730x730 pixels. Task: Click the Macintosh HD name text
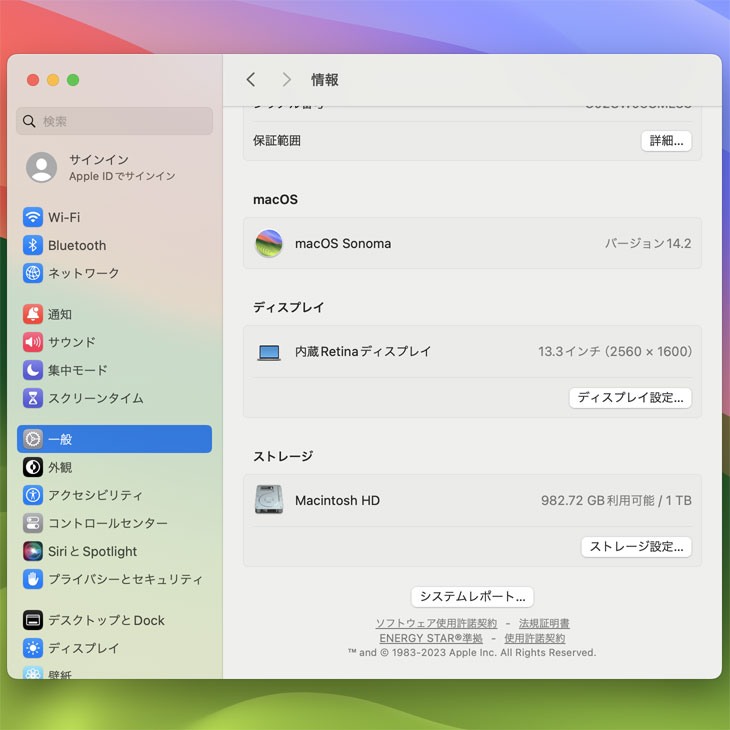tap(337, 500)
